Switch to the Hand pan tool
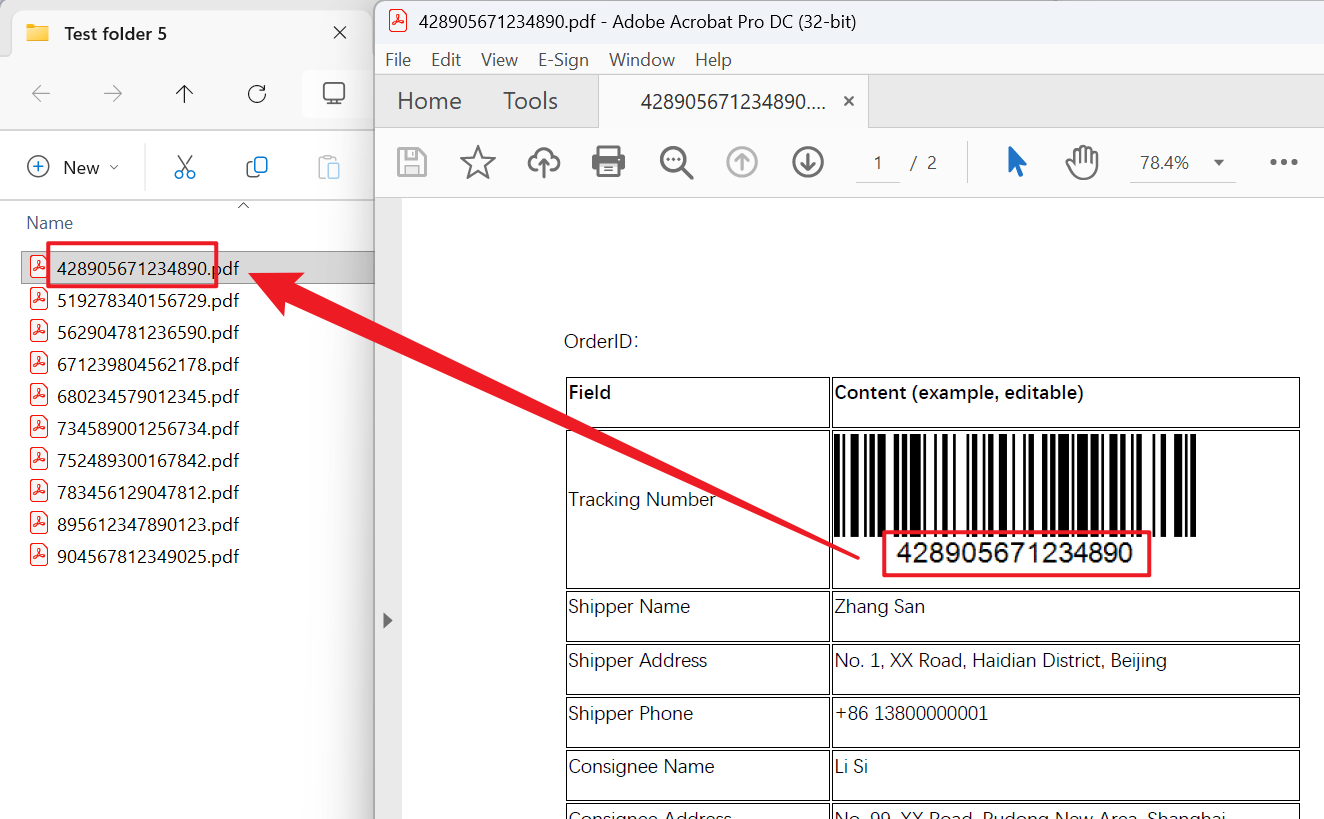The height and width of the screenshot is (819, 1324). 1082,162
